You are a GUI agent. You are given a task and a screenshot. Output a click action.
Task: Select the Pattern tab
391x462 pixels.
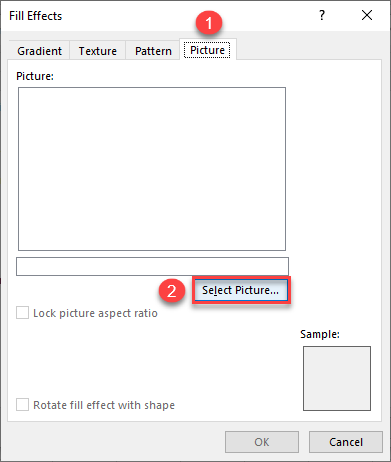click(153, 51)
